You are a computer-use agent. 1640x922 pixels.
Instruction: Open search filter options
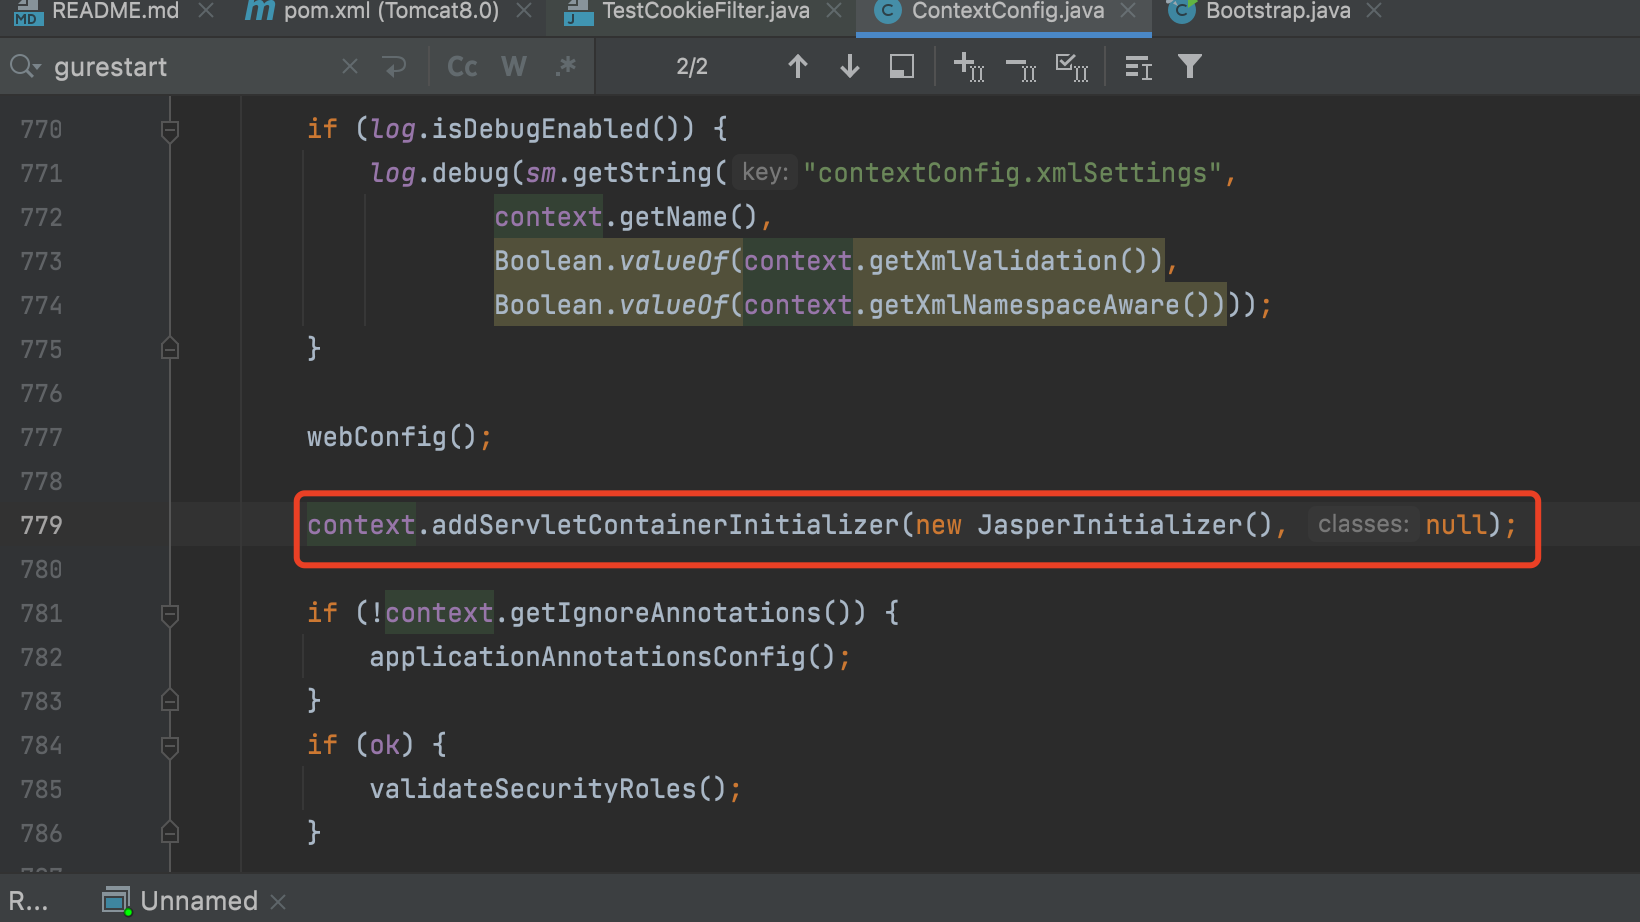coord(1189,67)
